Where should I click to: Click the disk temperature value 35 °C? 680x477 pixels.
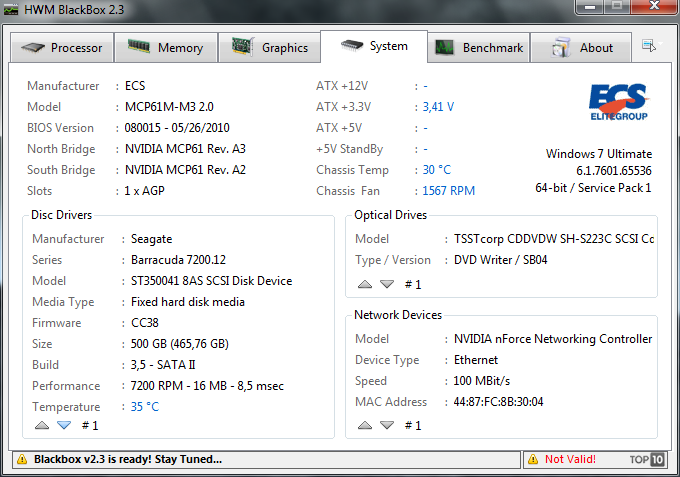(x=145, y=407)
